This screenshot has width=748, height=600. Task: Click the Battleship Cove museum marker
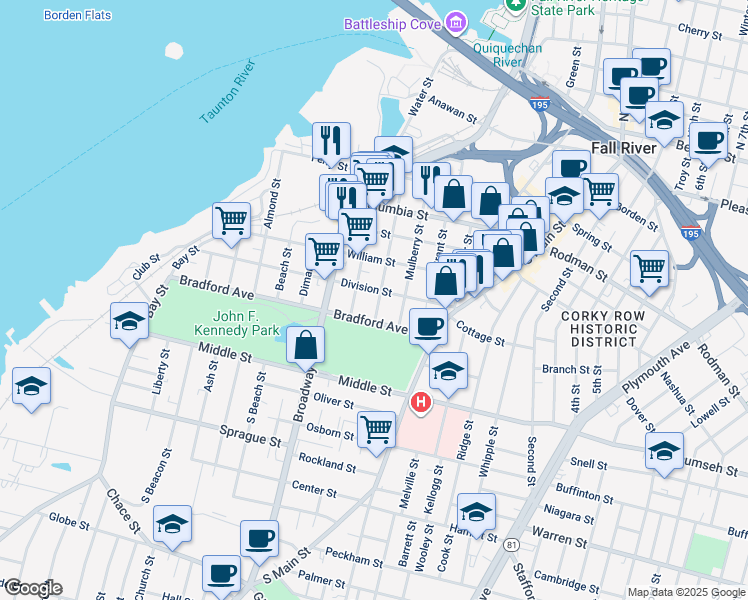456,23
